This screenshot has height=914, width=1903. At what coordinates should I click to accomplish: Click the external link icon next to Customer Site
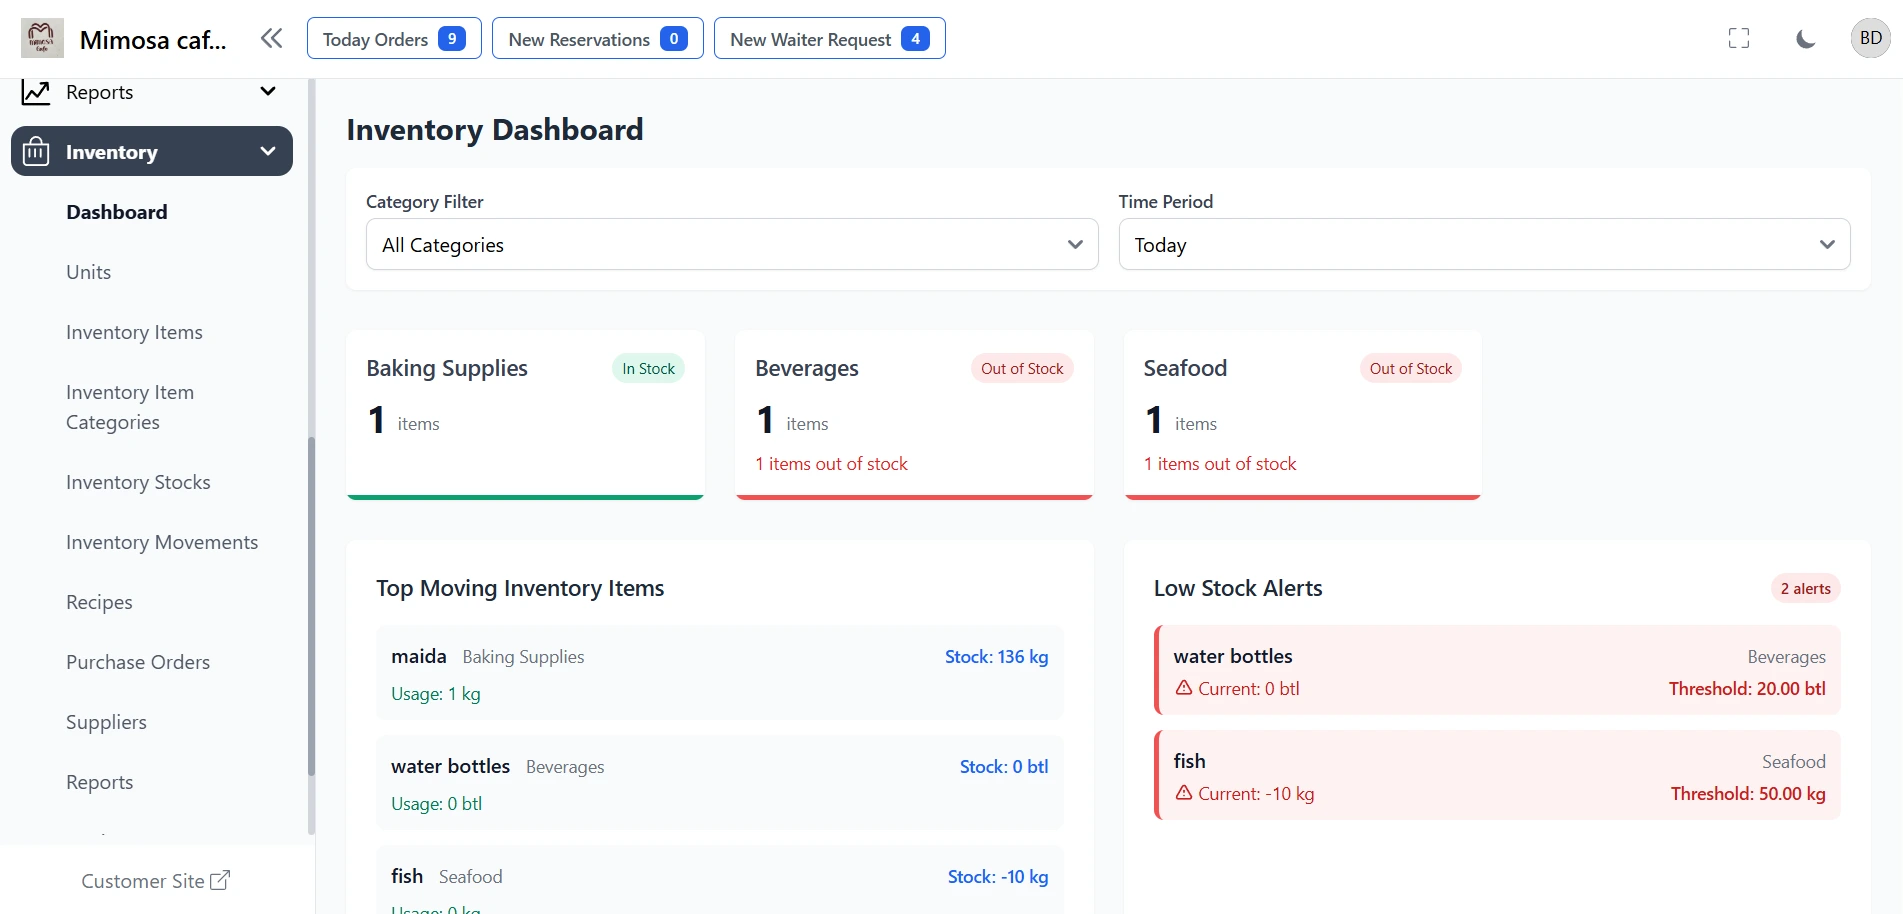219,880
